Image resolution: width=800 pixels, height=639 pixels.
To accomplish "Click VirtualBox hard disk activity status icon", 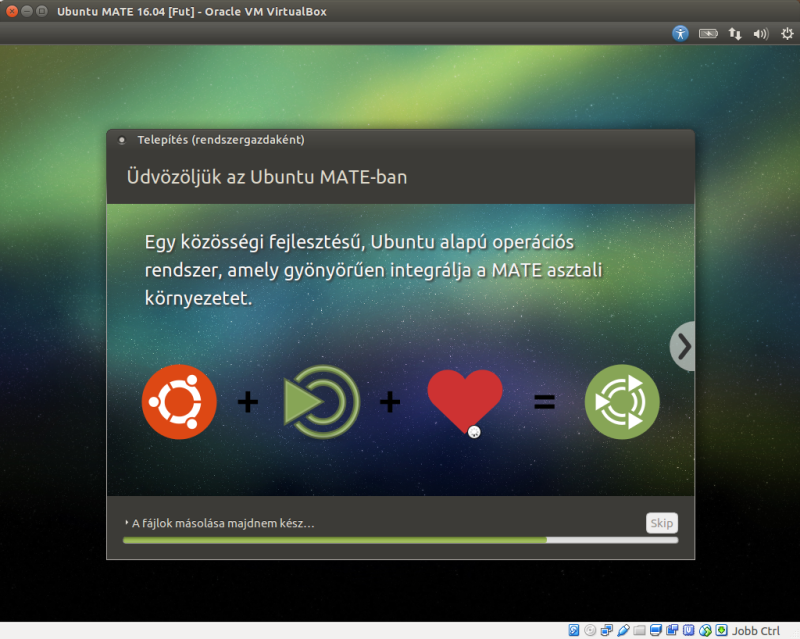I will click(x=574, y=630).
